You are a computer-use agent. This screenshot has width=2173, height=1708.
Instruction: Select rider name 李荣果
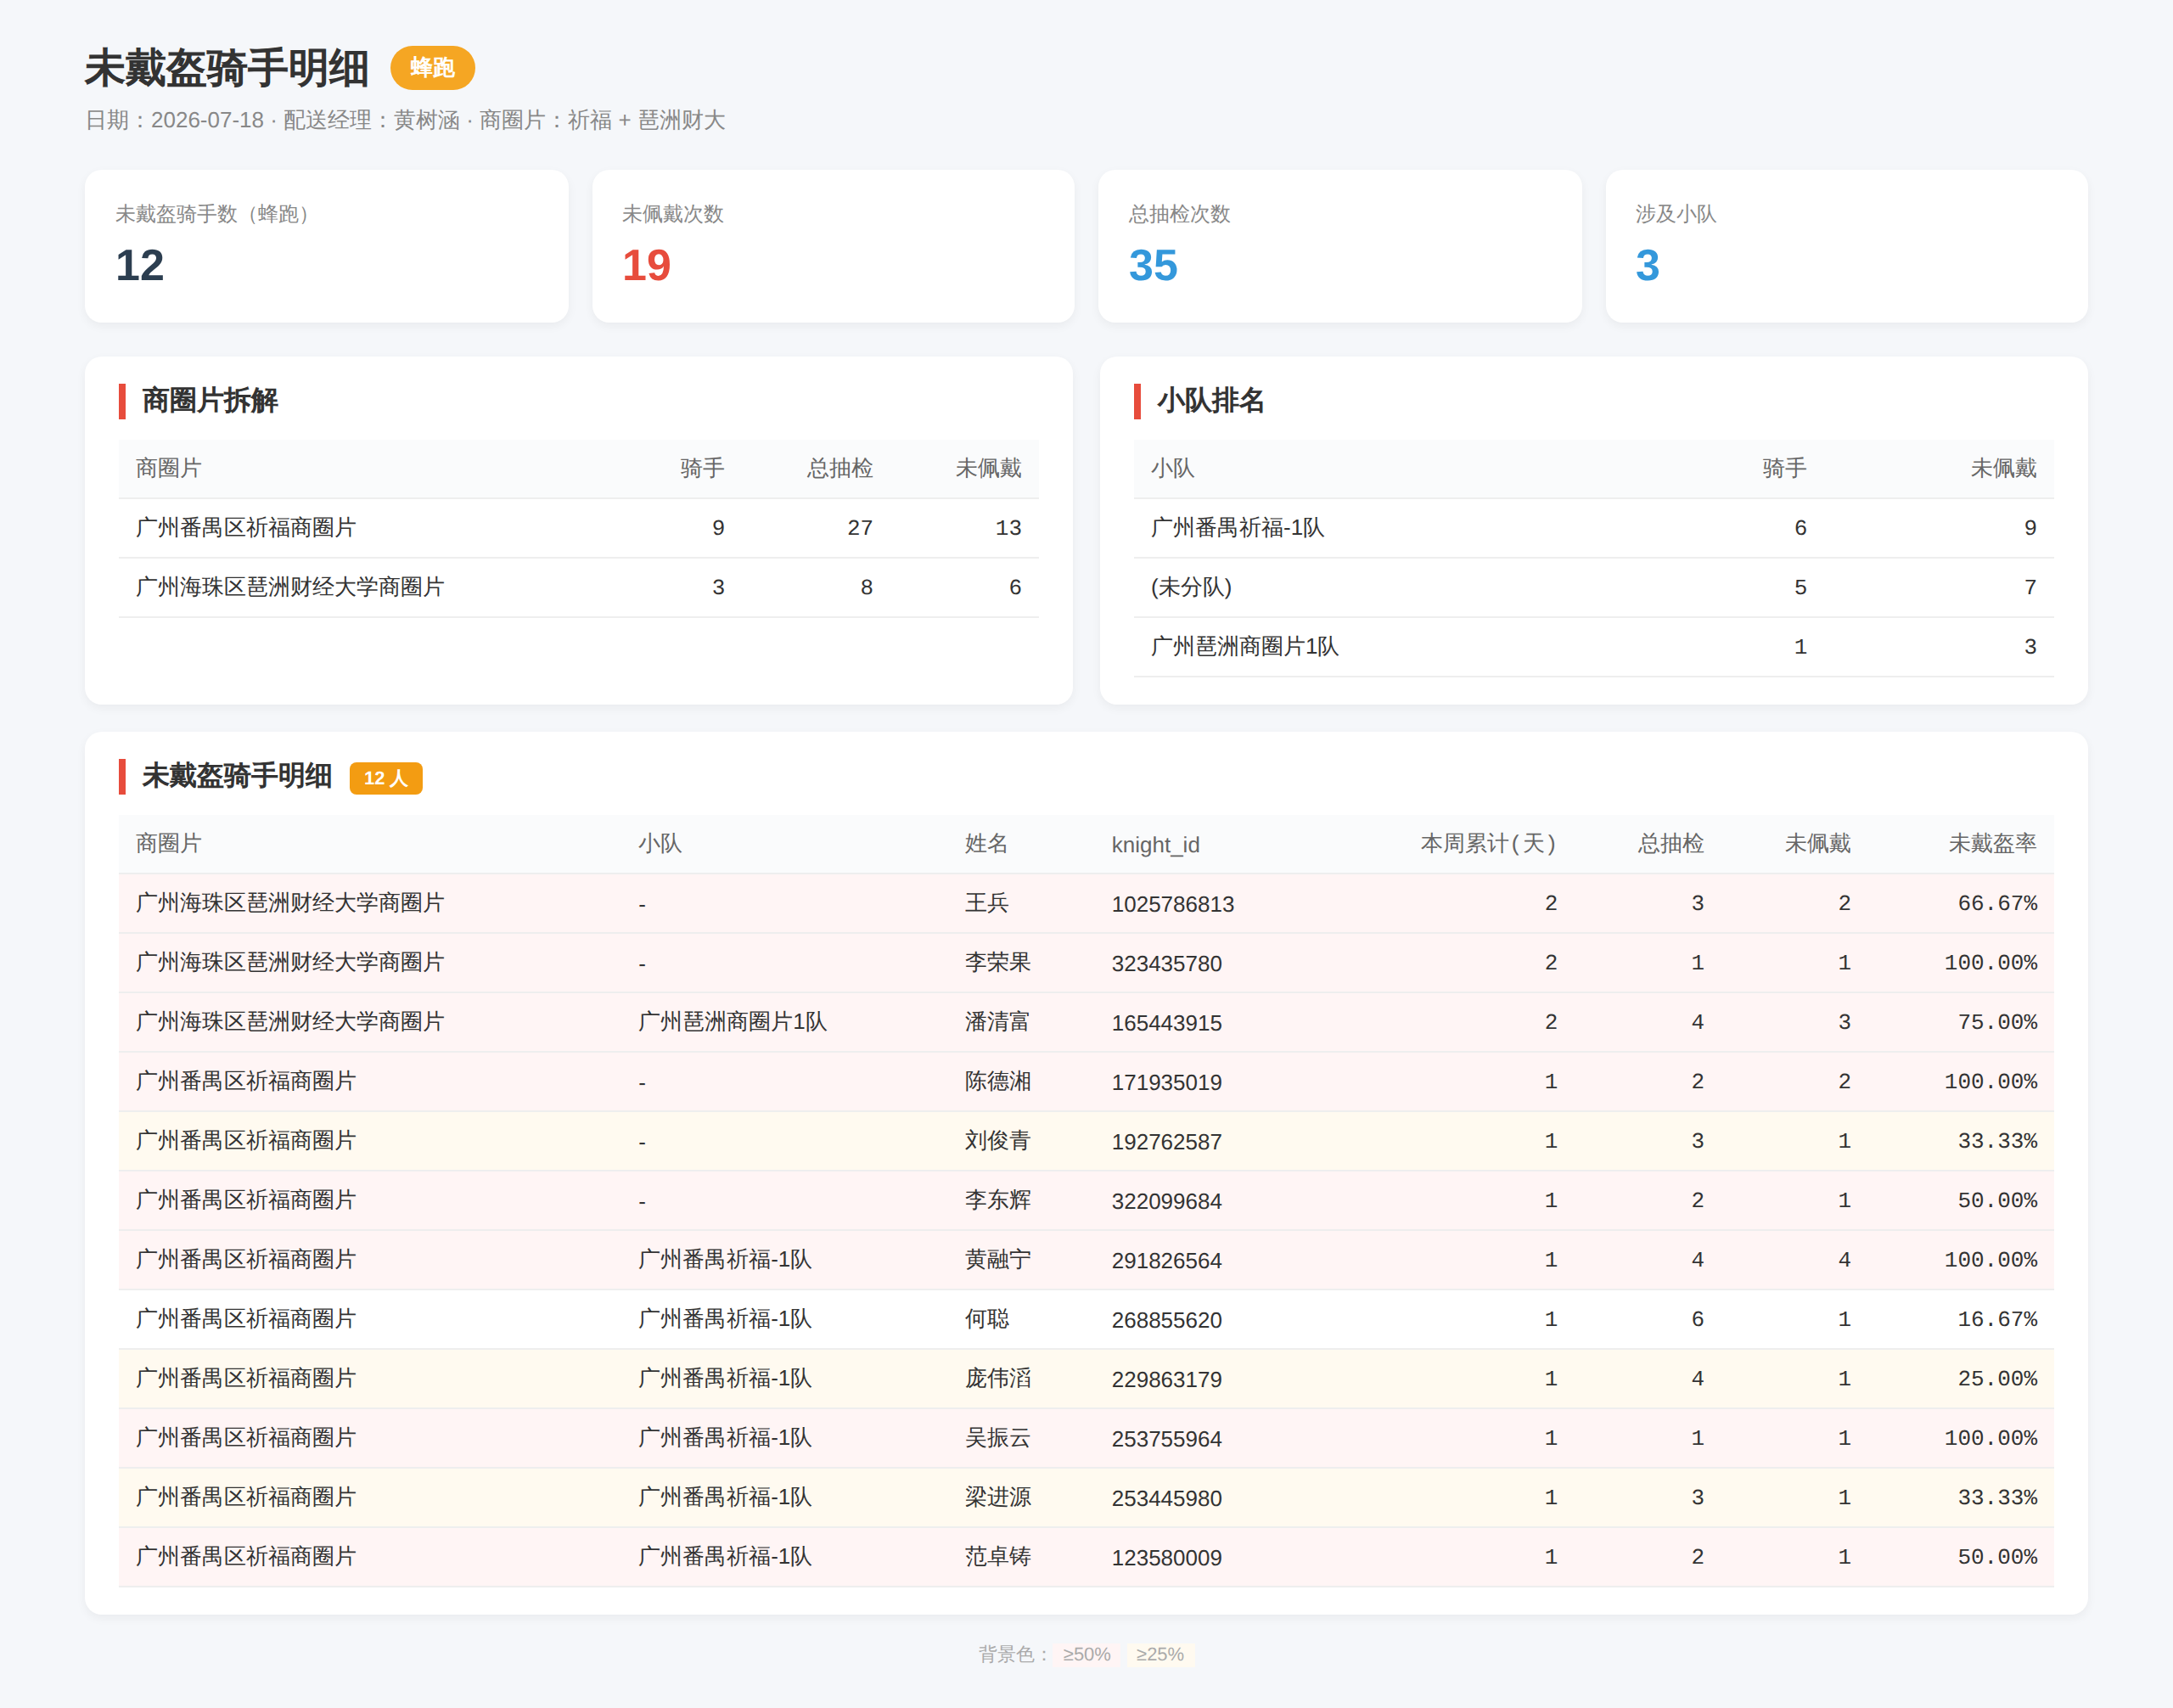pos(997,962)
